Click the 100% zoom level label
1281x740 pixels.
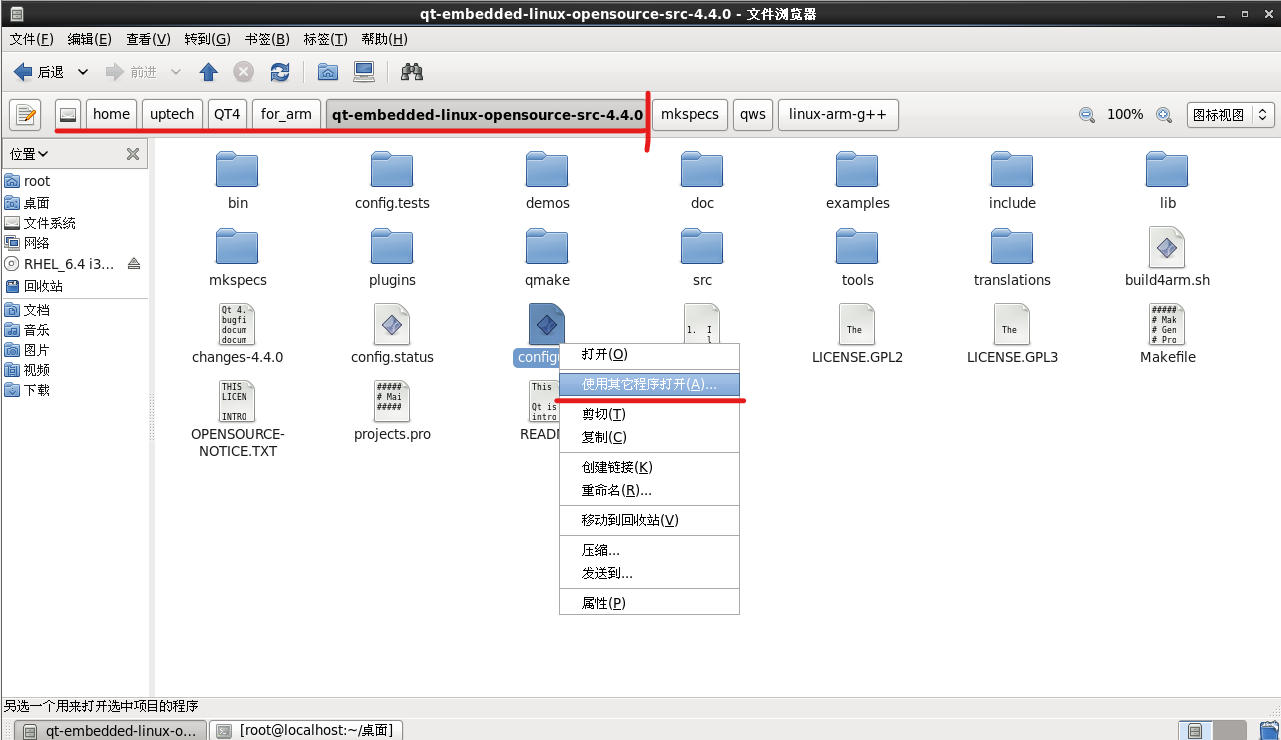1125,115
